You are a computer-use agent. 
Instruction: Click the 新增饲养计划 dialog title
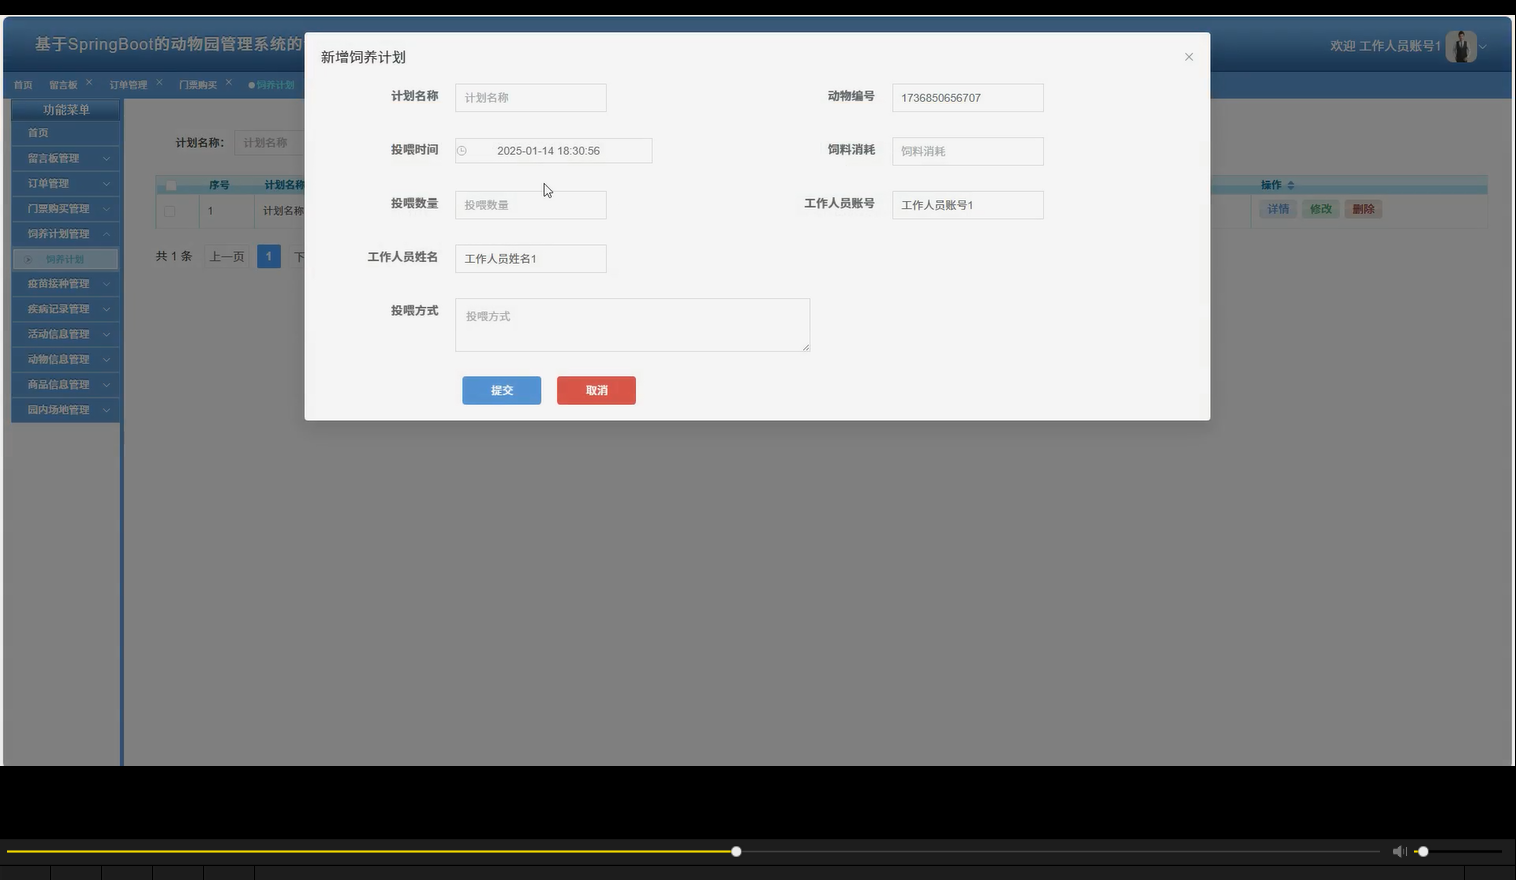click(x=363, y=57)
